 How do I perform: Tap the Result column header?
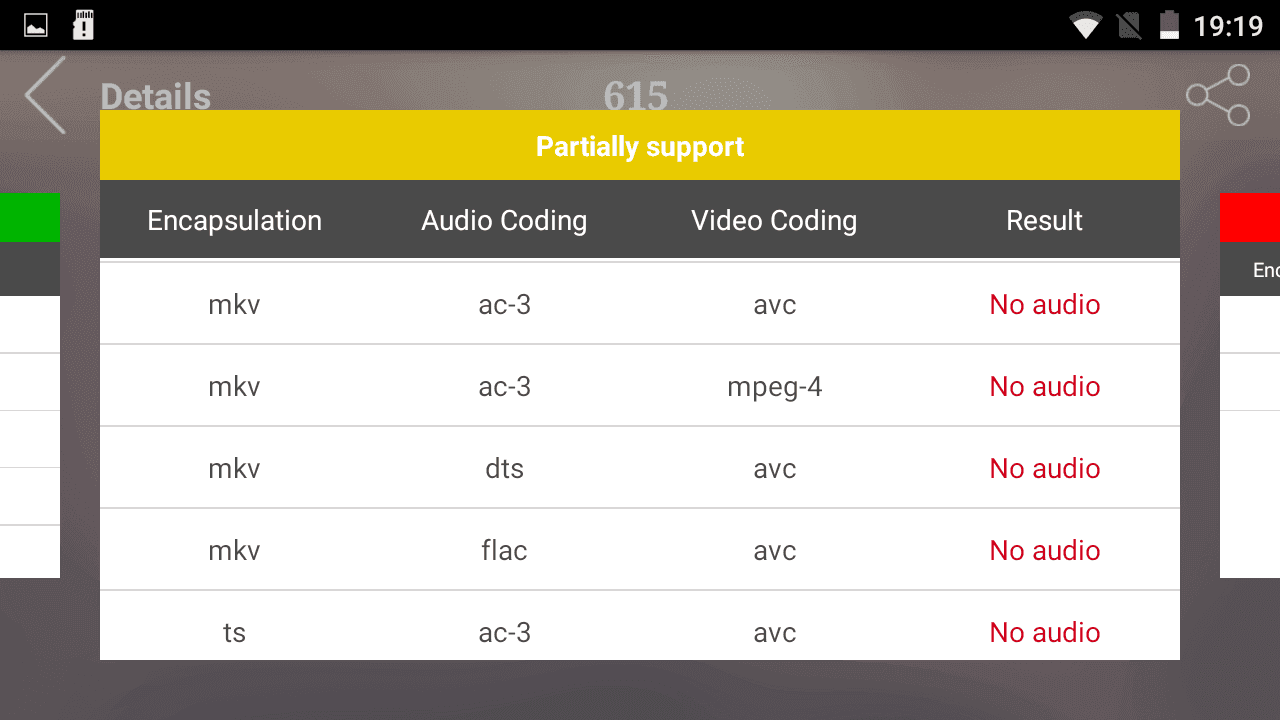pos(1044,221)
